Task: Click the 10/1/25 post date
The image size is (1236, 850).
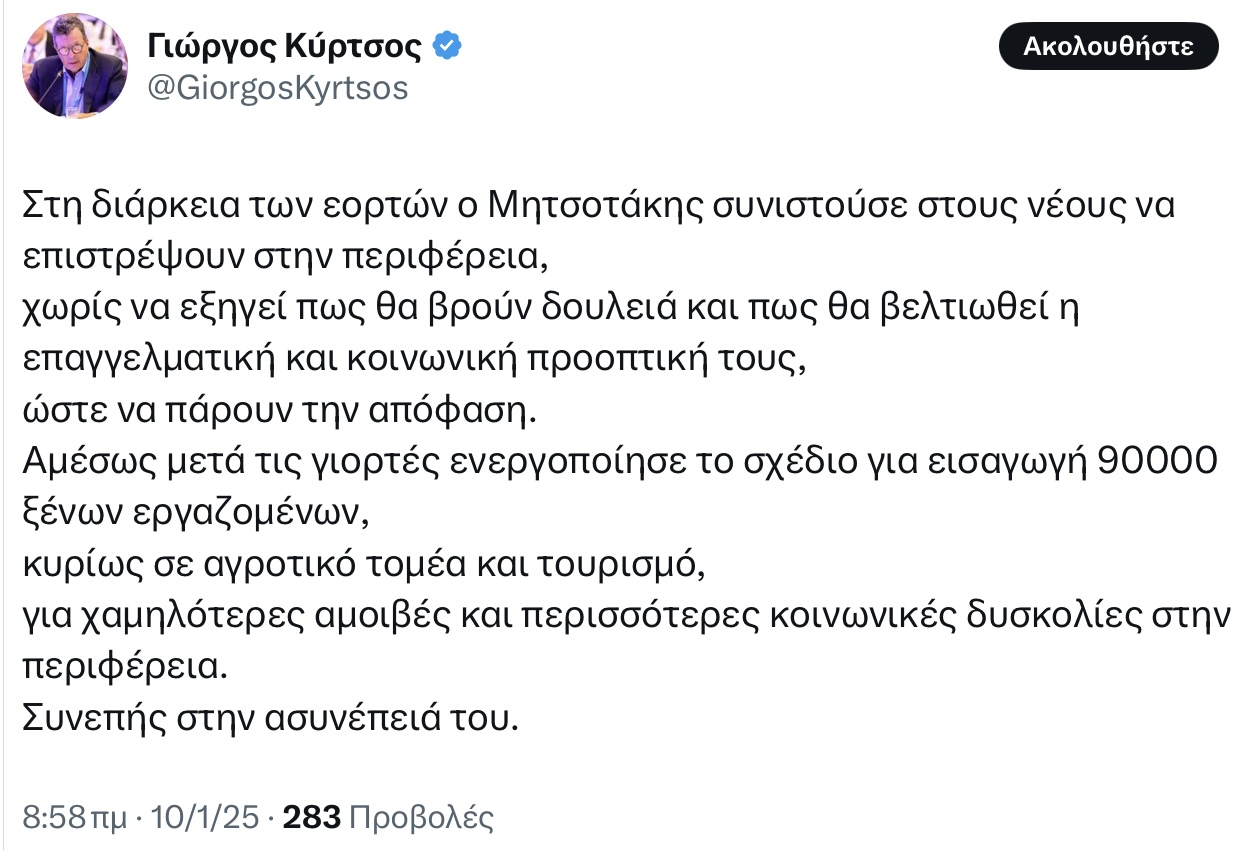Action: click(x=206, y=819)
